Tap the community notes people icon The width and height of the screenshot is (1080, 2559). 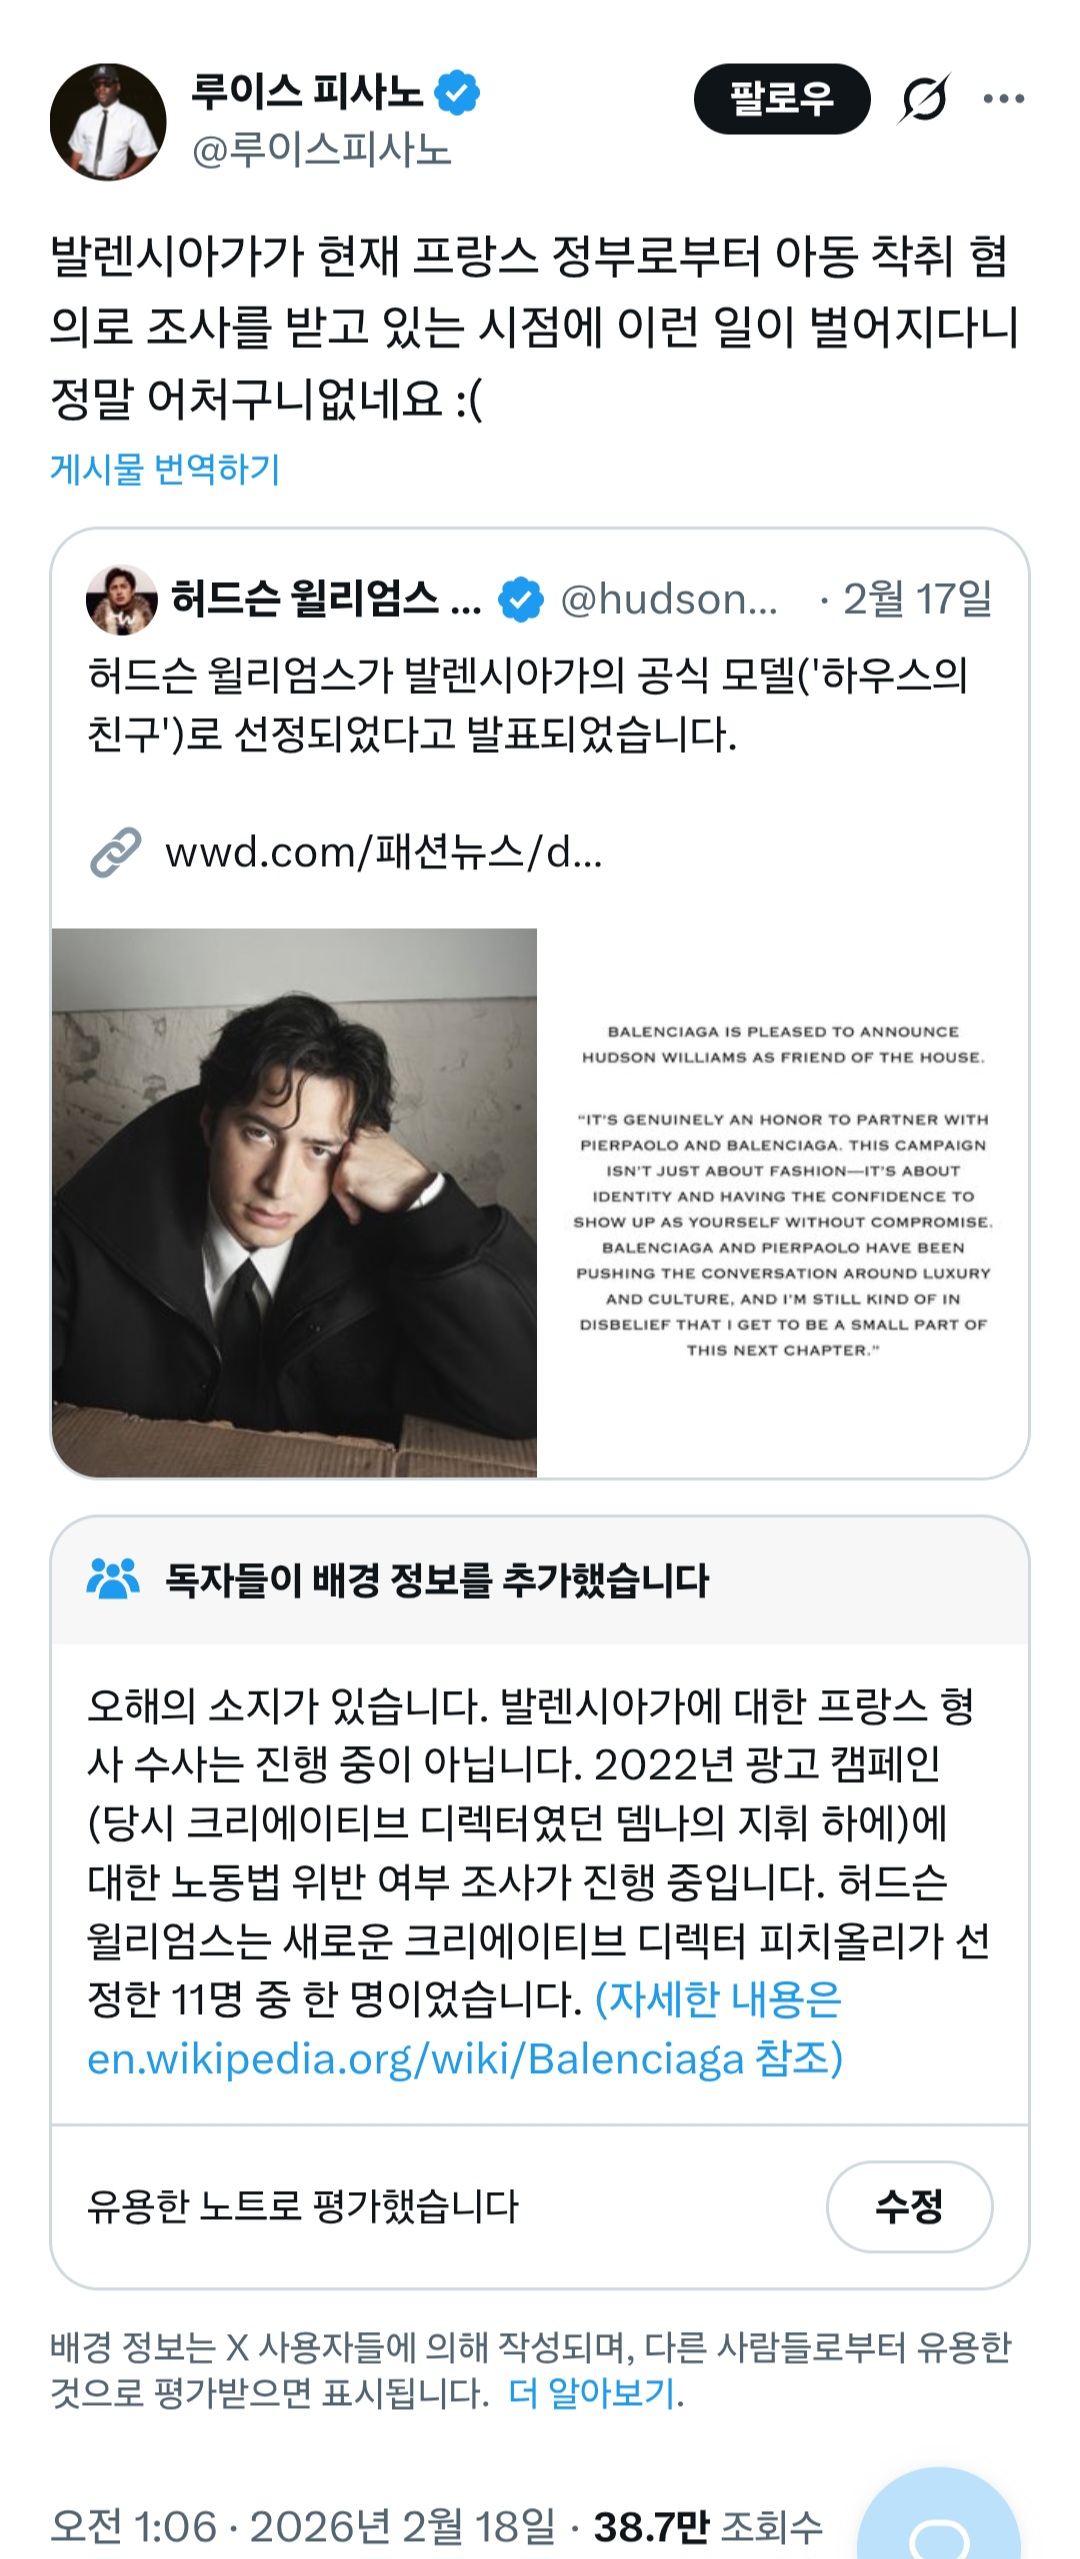113,1580
